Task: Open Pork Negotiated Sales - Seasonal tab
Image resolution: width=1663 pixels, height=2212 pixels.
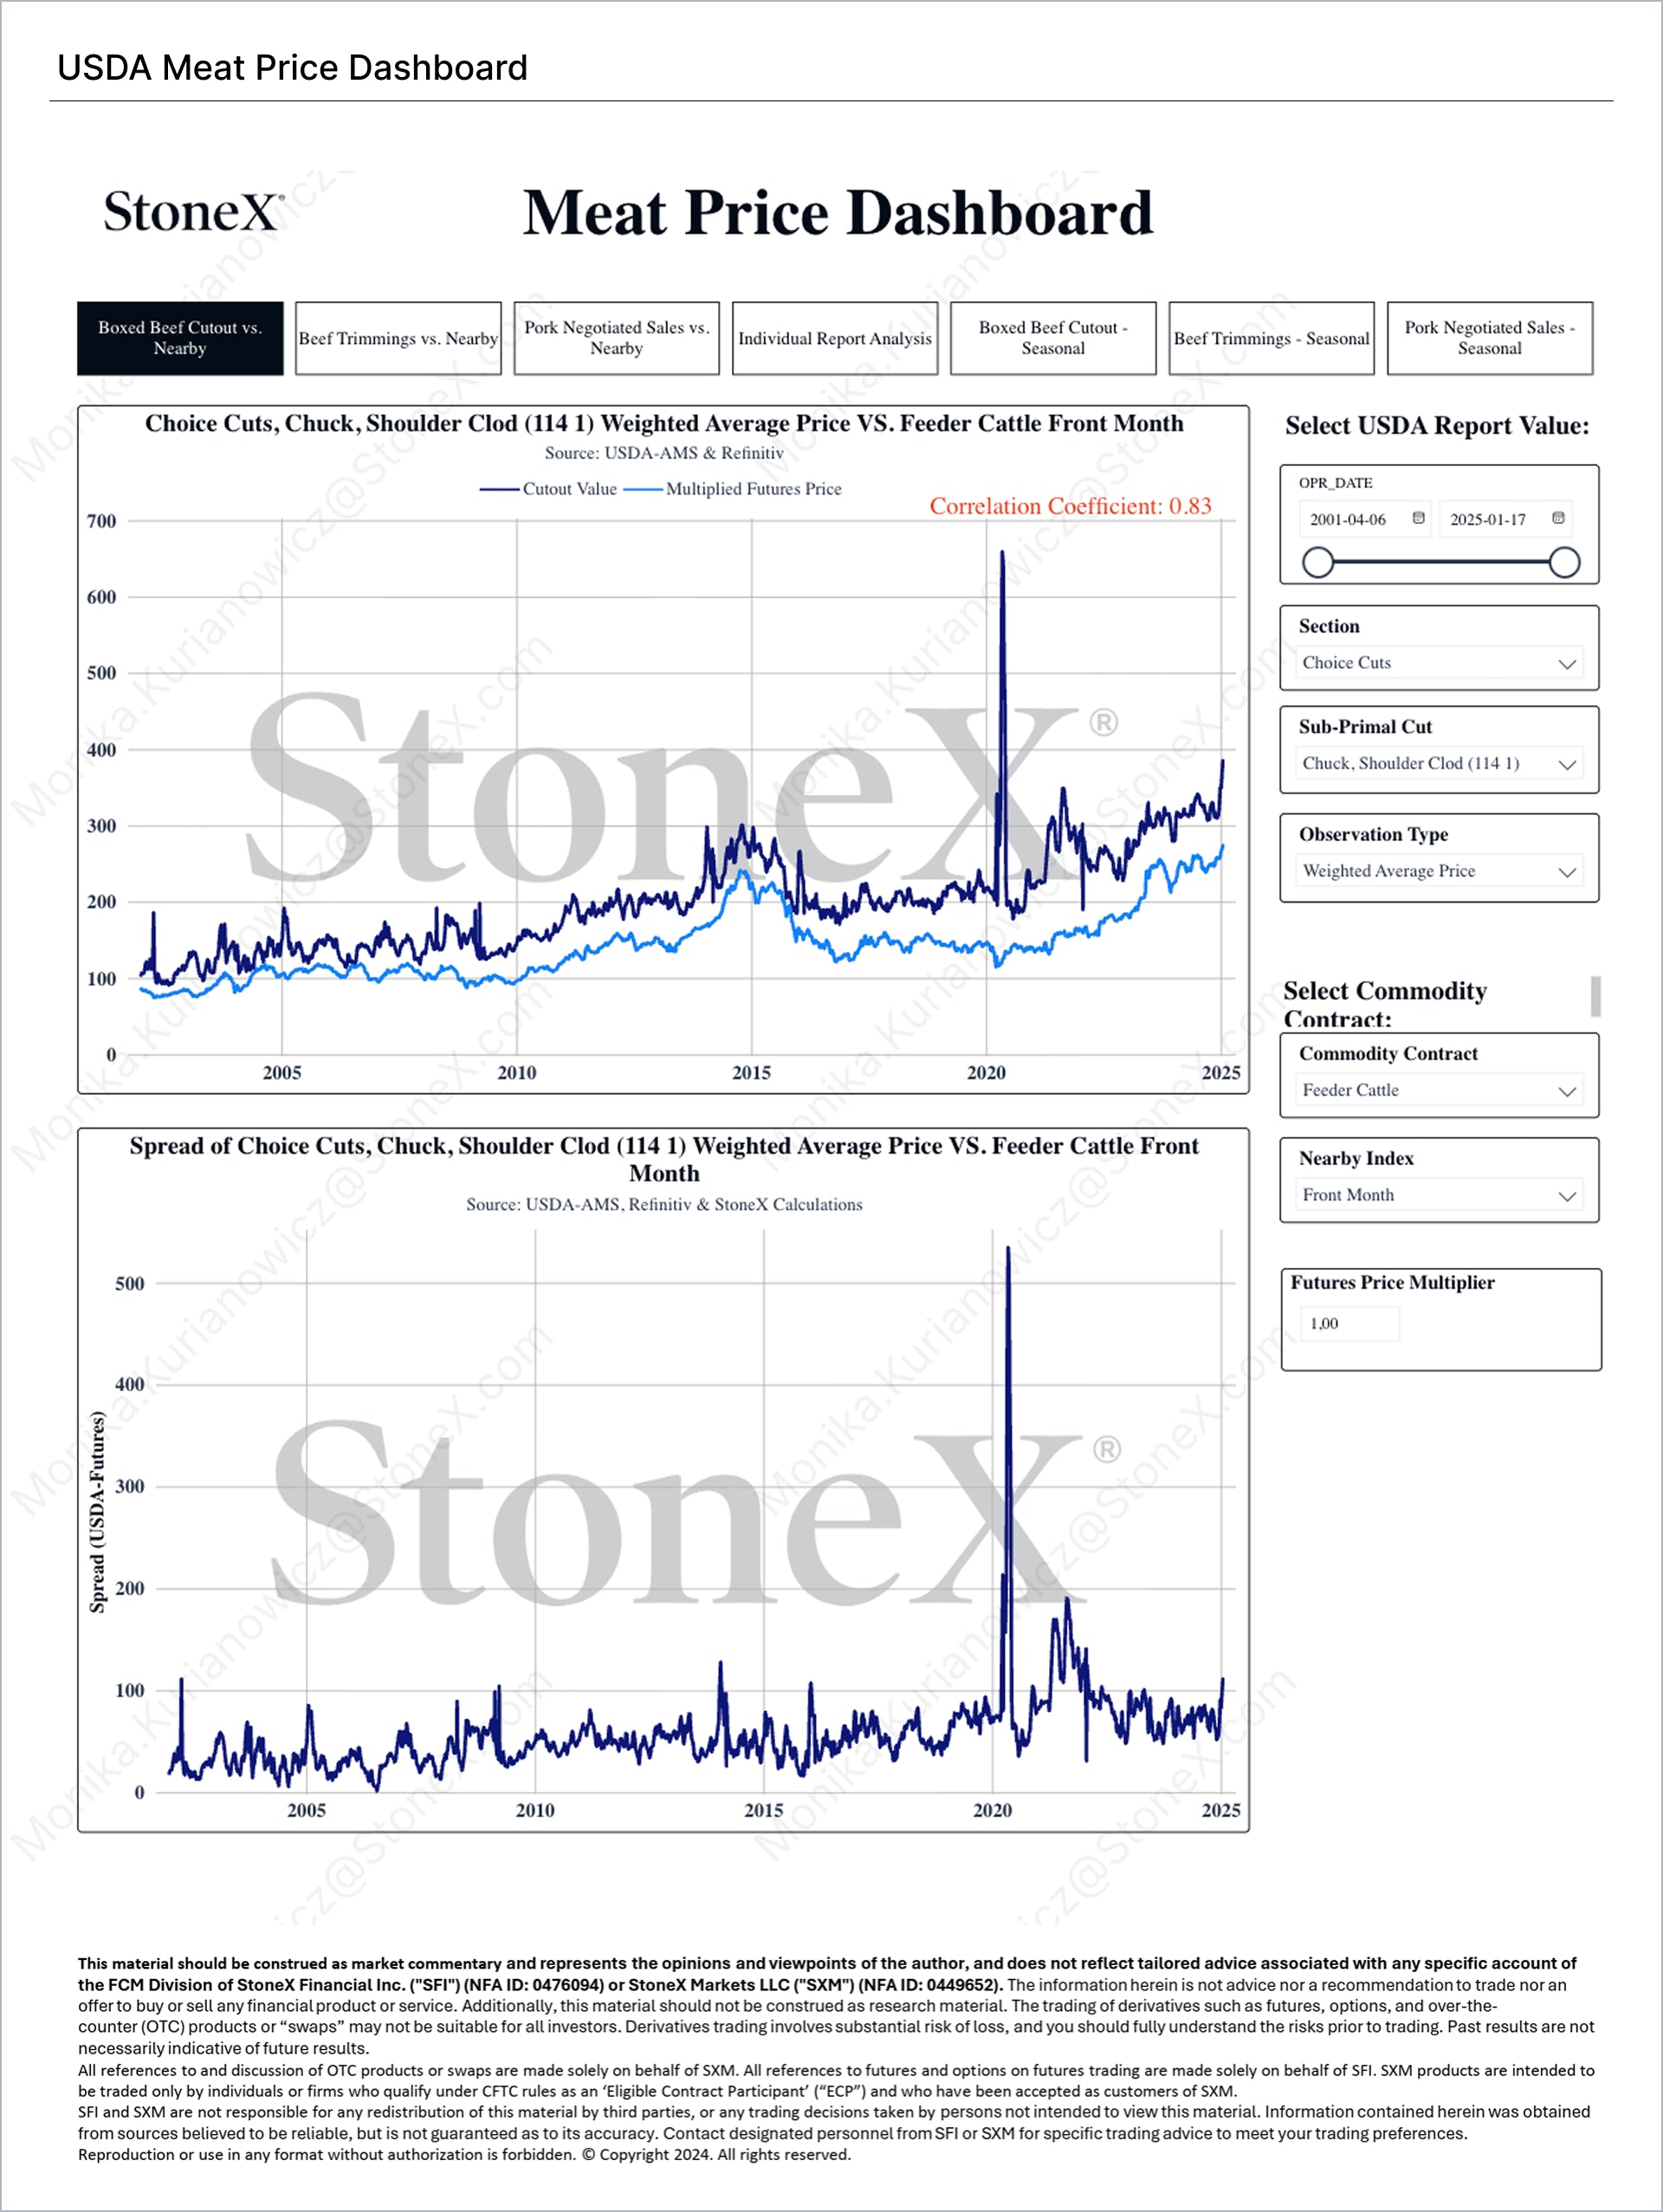Action: pyautogui.click(x=1490, y=338)
